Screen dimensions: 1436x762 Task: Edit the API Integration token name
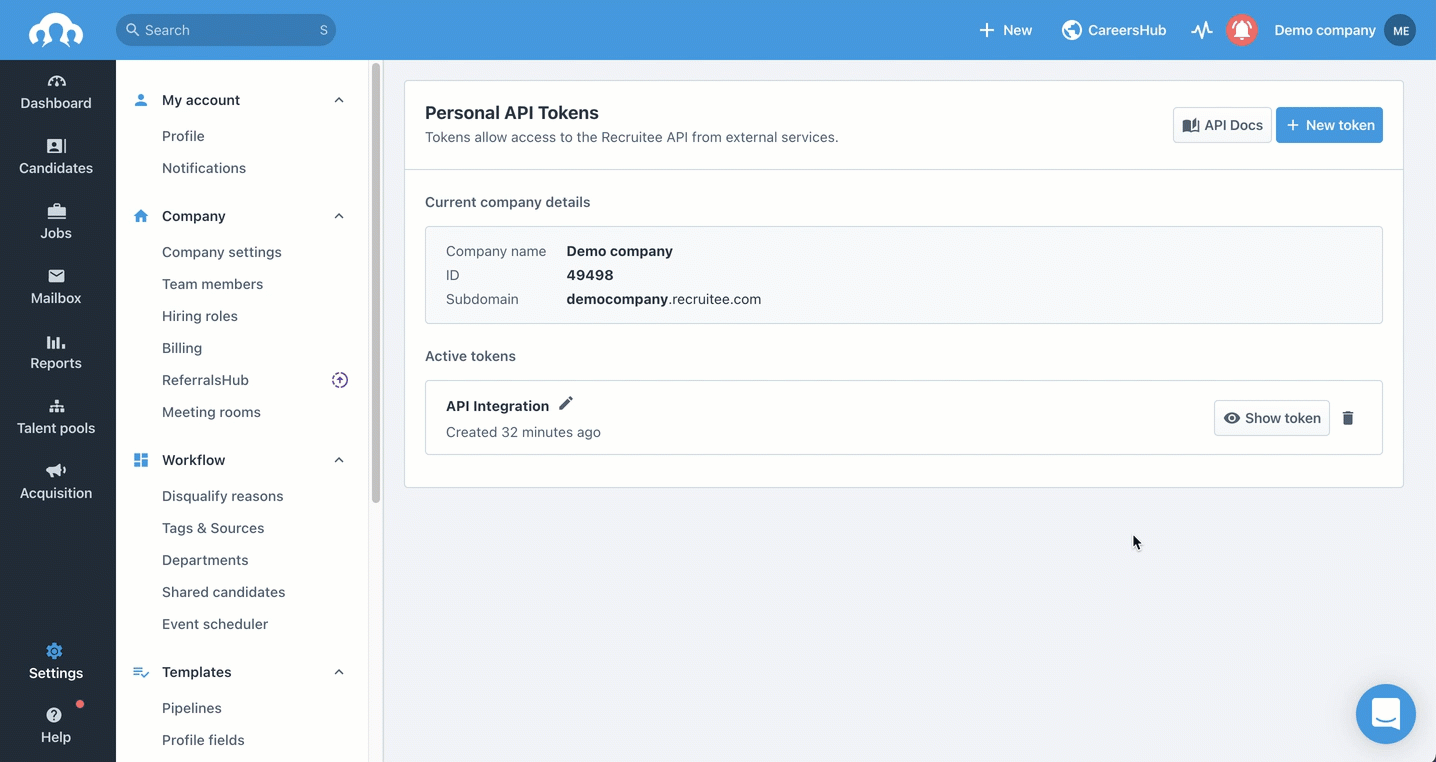coord(566,403)
